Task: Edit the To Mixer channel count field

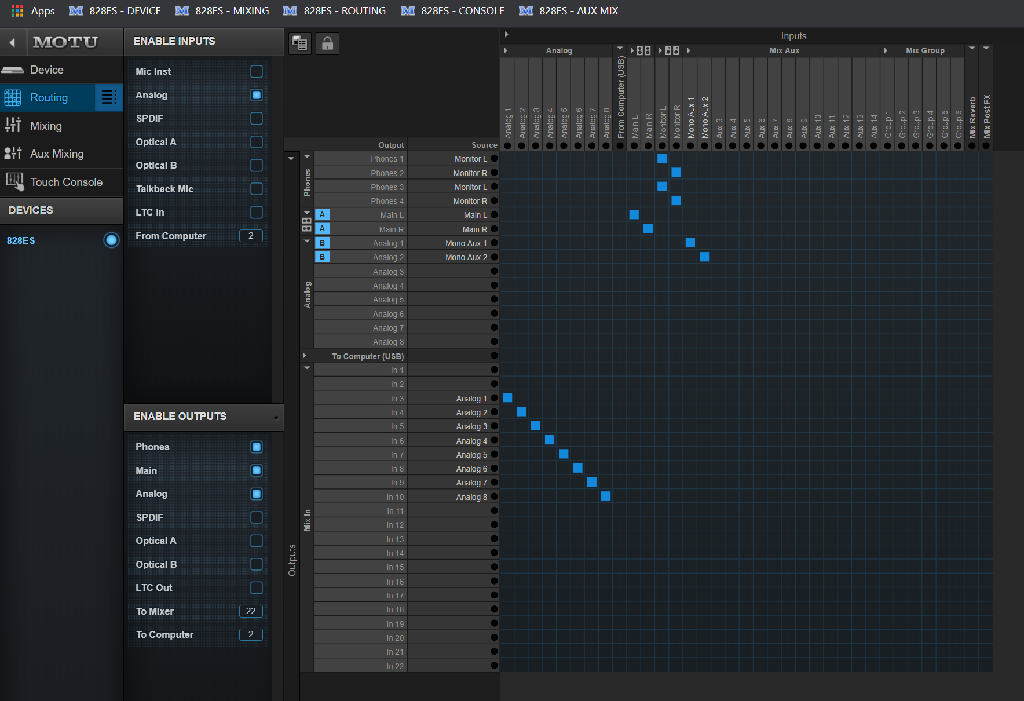Action: (251, 611)
